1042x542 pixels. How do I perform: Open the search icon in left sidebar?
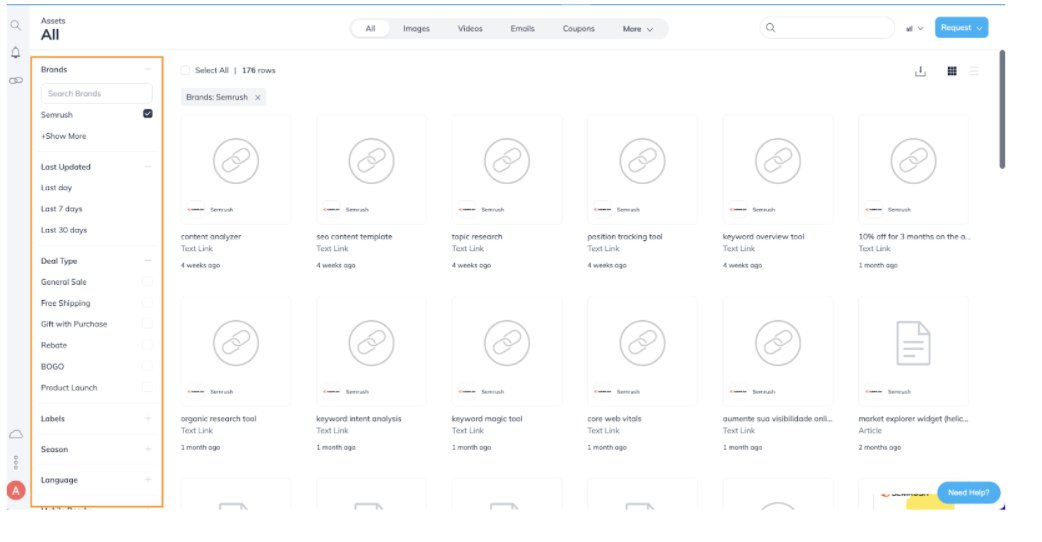click(15, 25)
